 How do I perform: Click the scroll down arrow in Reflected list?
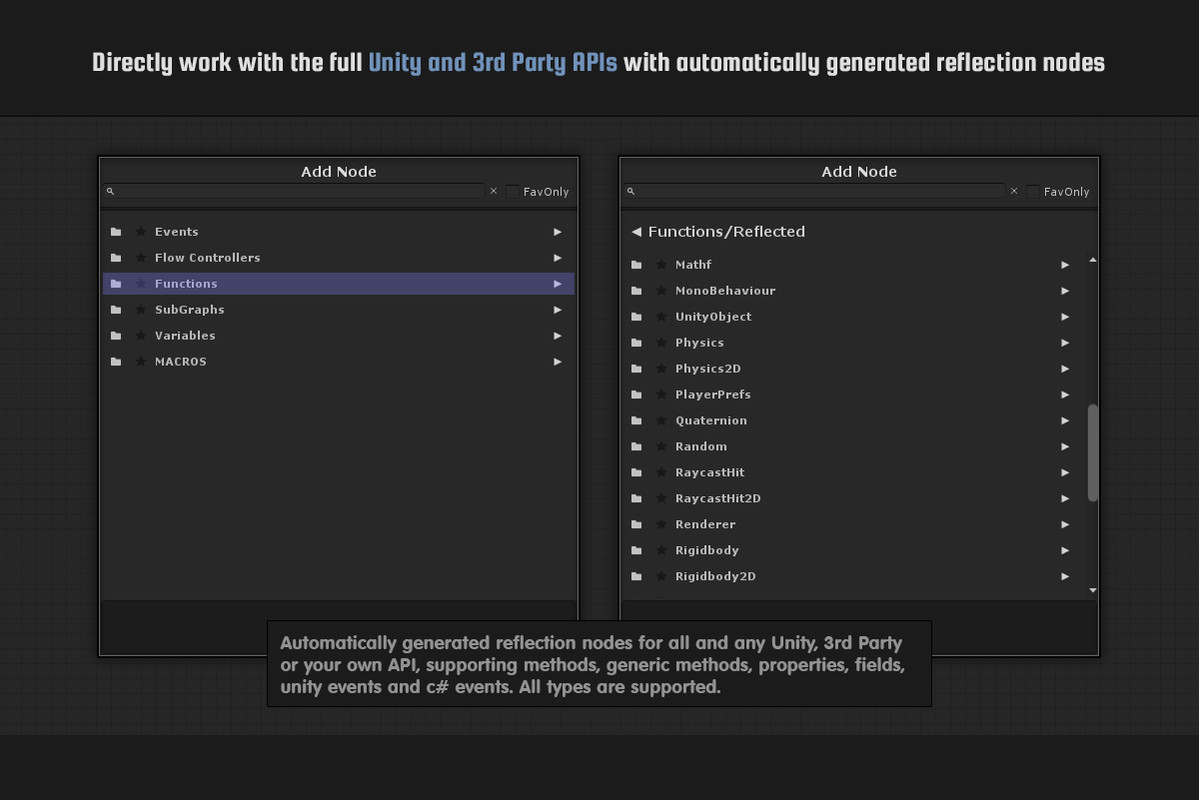[x=1093, y=590]
